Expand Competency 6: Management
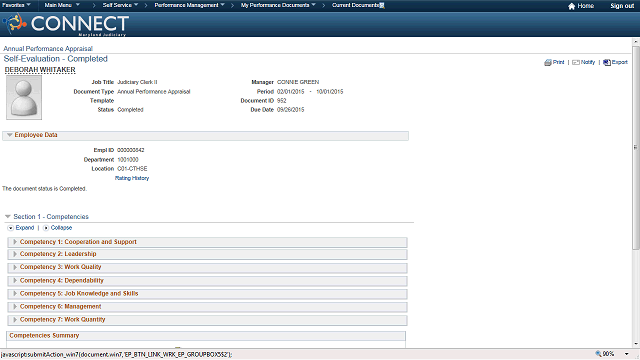The height and width of the screenshot is (360, 640). [15, 307]
